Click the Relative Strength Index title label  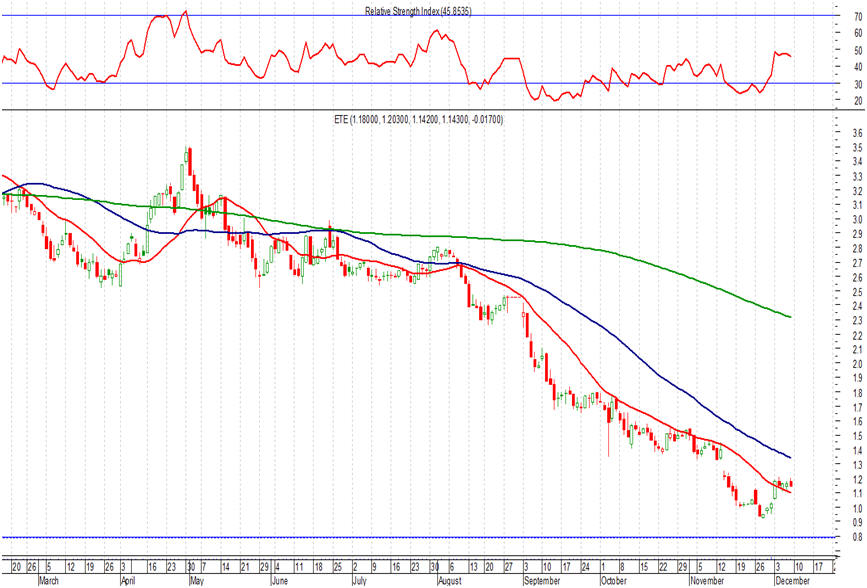click(x=418, y=11)
